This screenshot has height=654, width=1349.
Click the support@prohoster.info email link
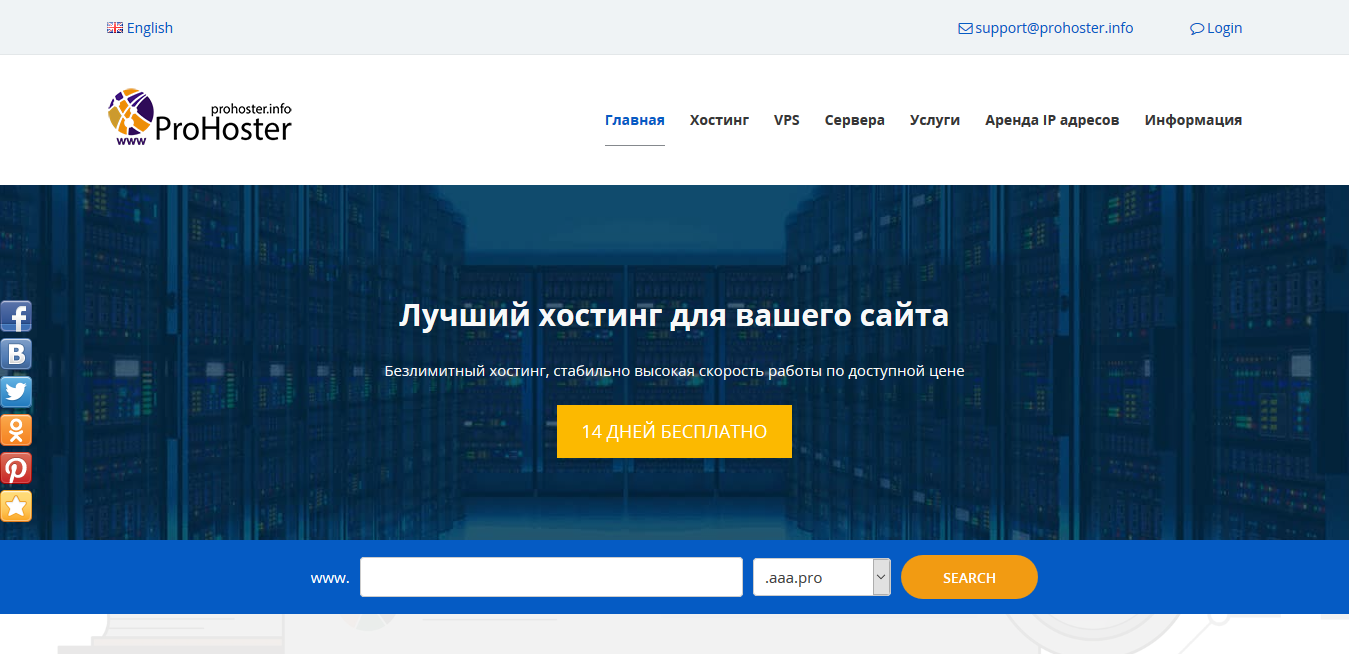pos(1053,28)
